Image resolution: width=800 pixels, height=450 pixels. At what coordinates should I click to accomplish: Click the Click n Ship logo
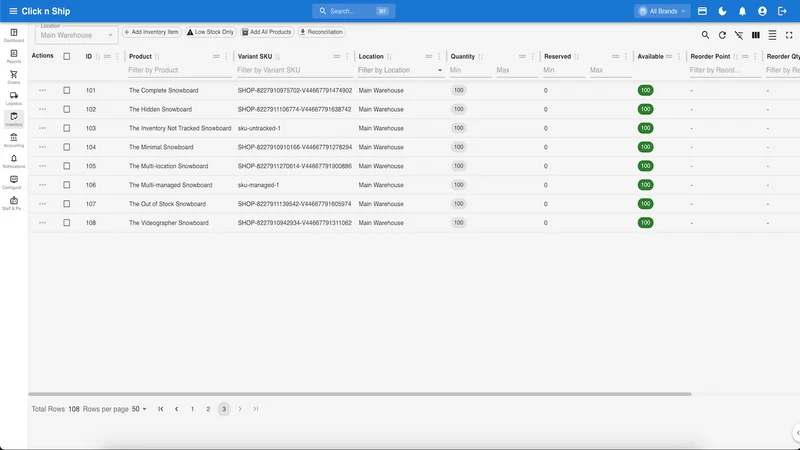(x=46, y=11)
